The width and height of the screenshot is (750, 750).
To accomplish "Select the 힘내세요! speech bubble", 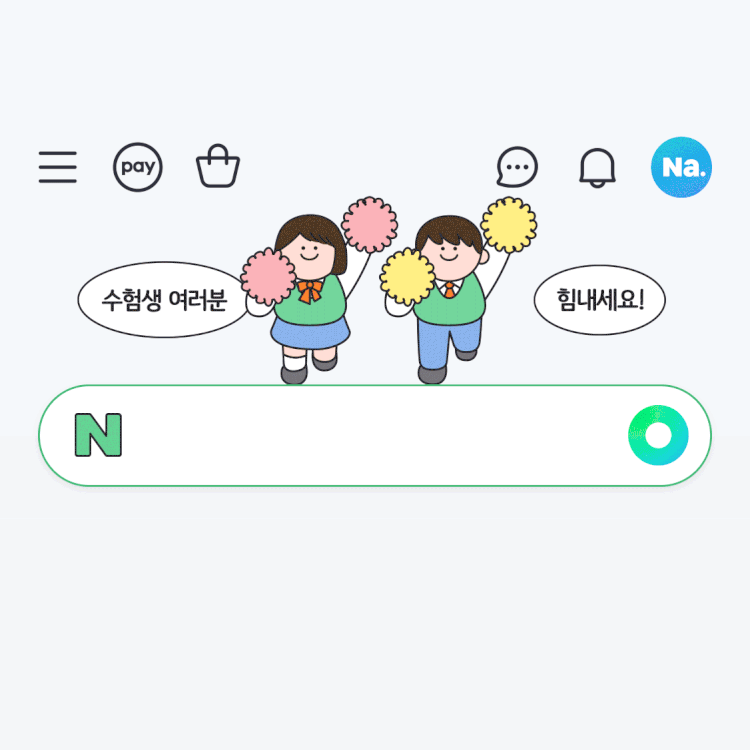I will 600,300.
